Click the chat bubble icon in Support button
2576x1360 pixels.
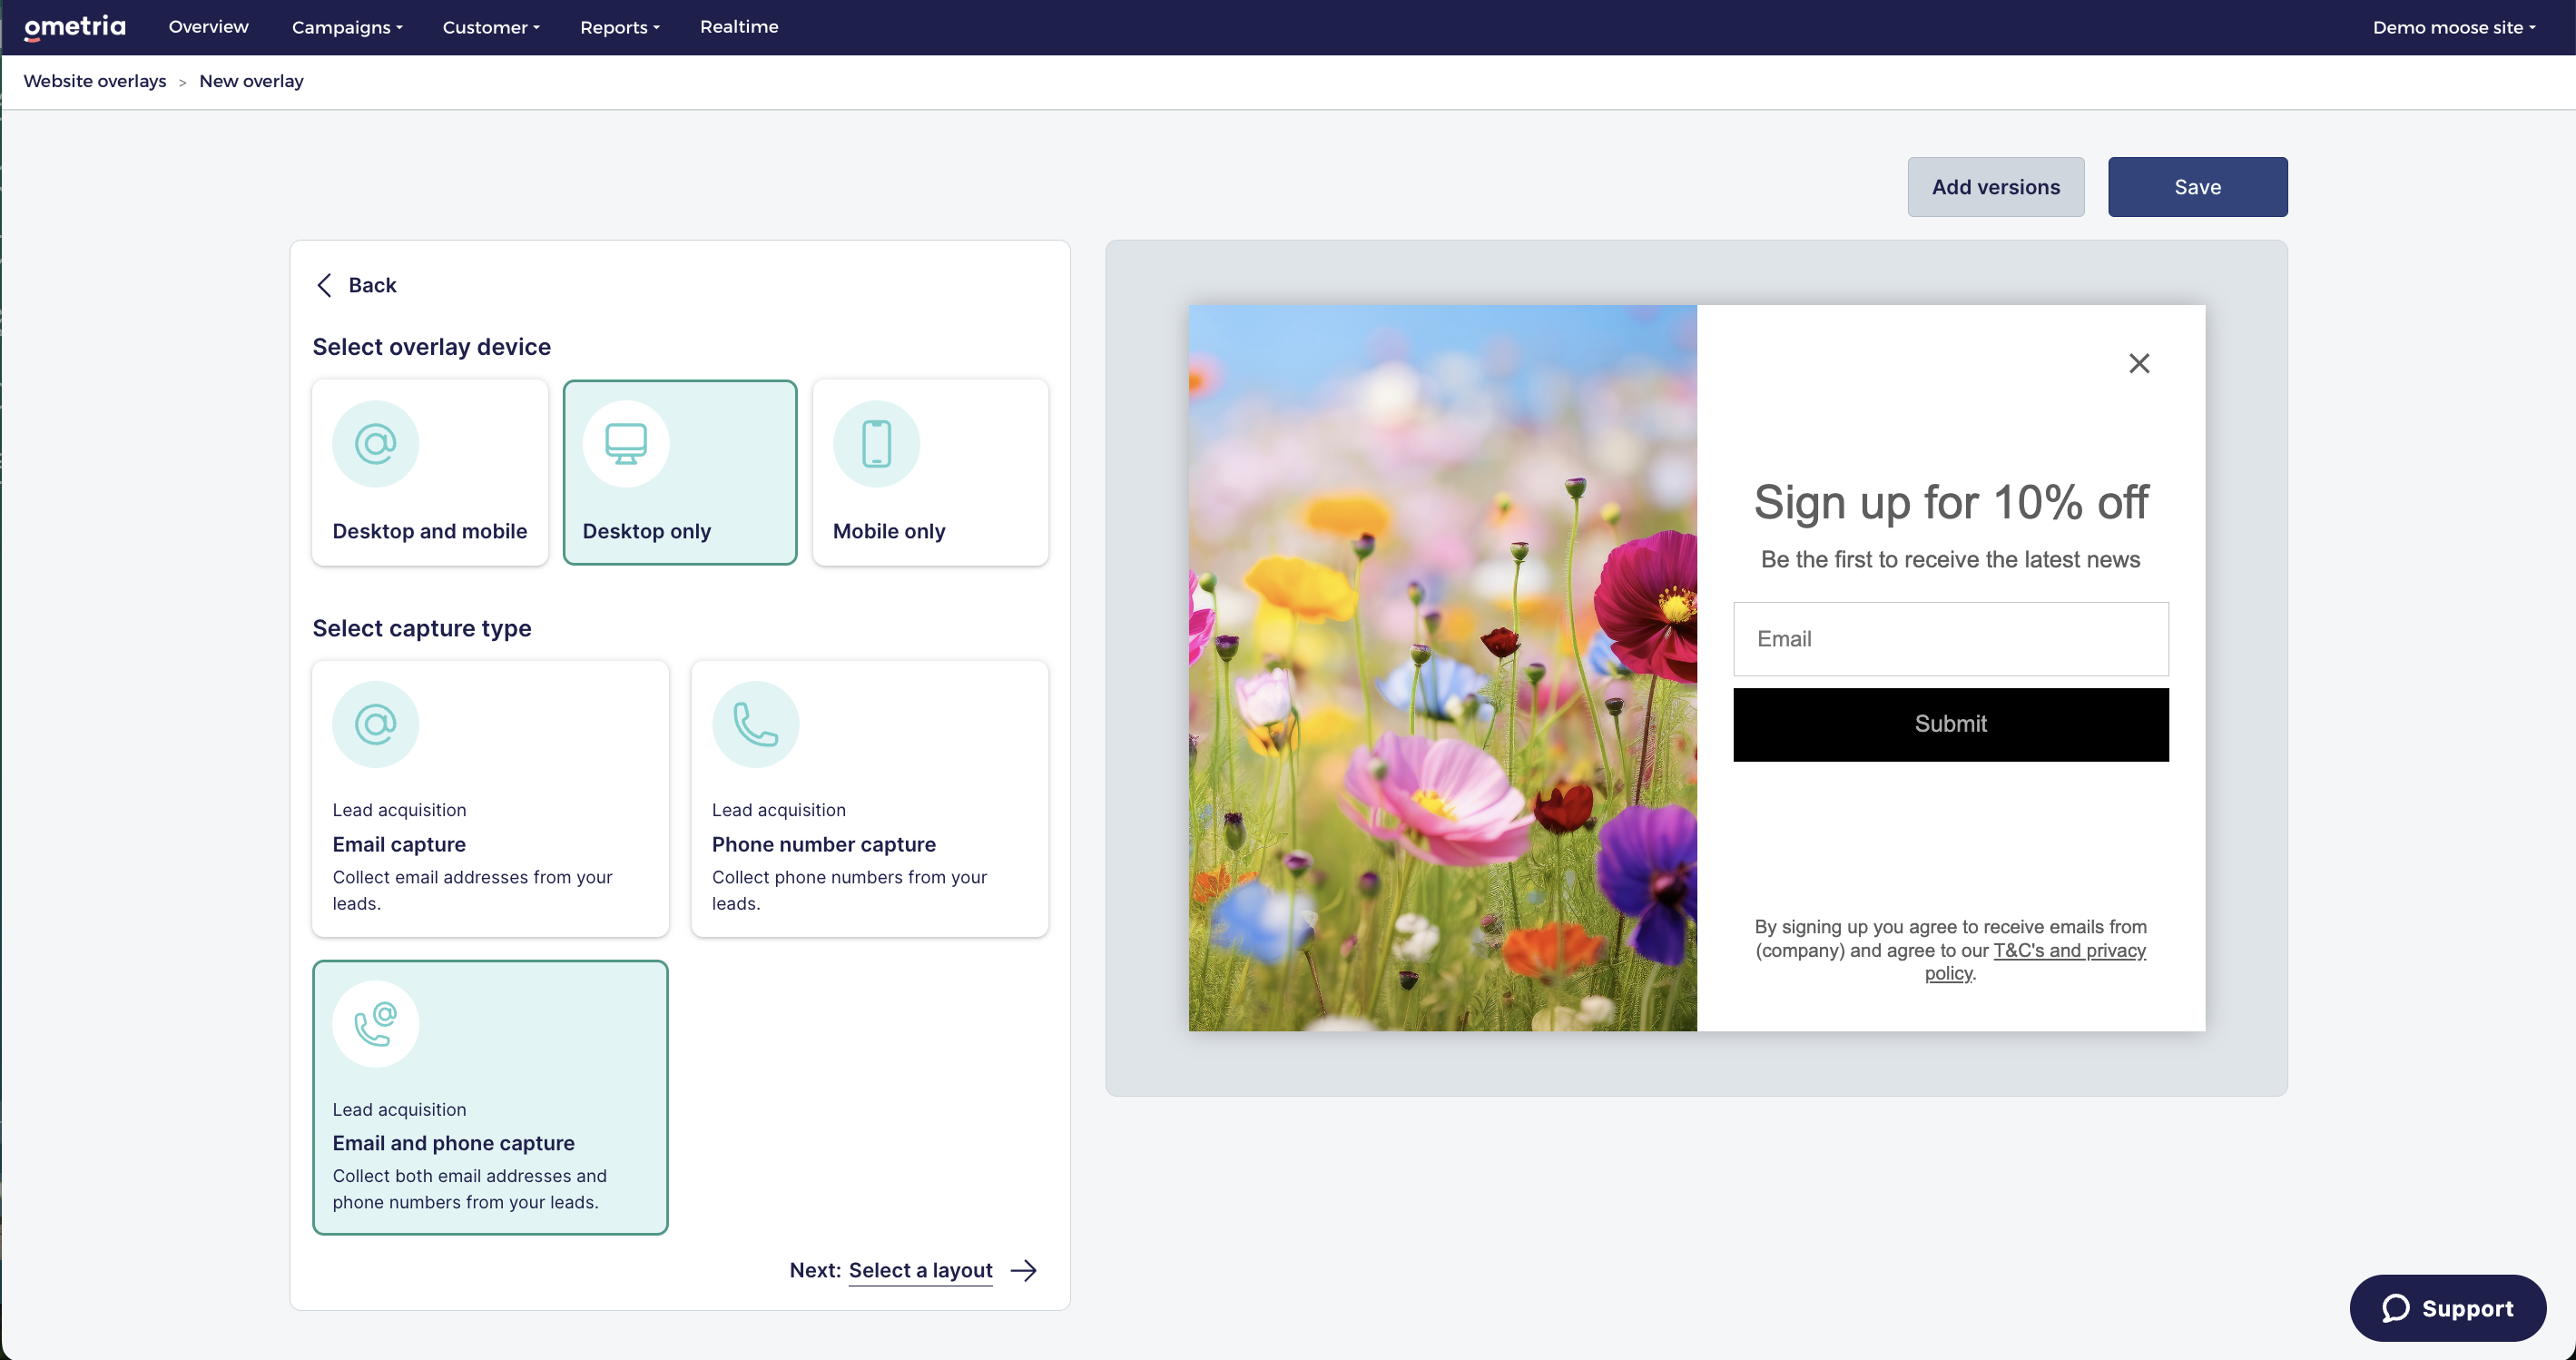(2396, 1308)
